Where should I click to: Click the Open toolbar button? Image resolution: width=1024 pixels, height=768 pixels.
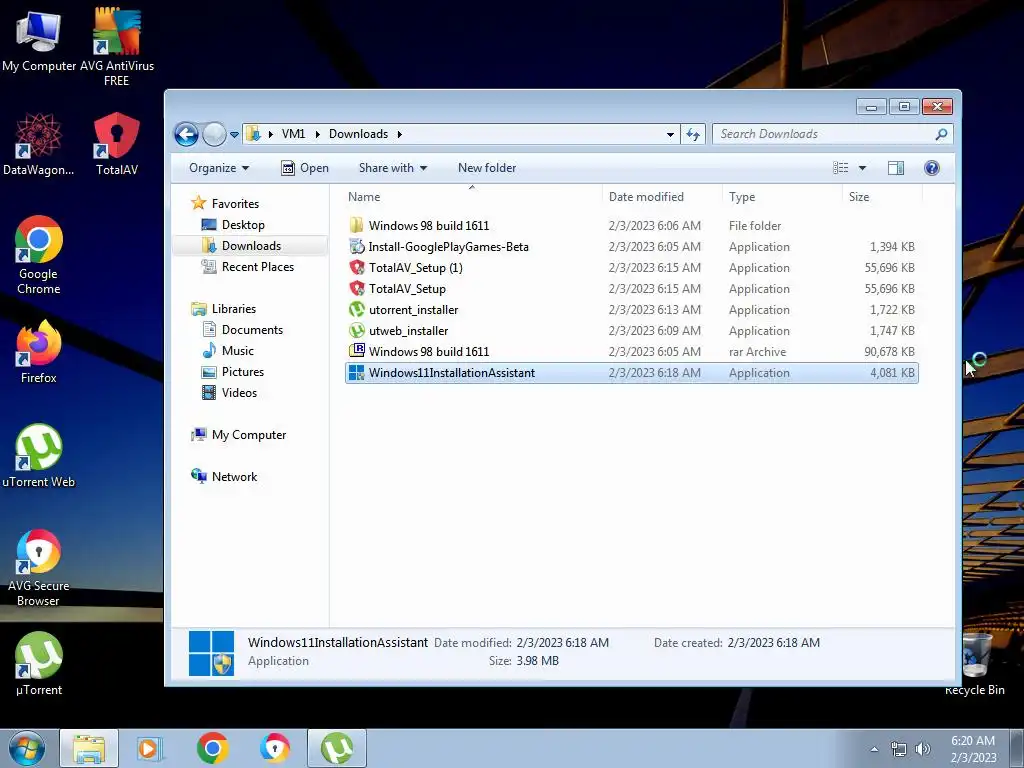click(304, 168)
